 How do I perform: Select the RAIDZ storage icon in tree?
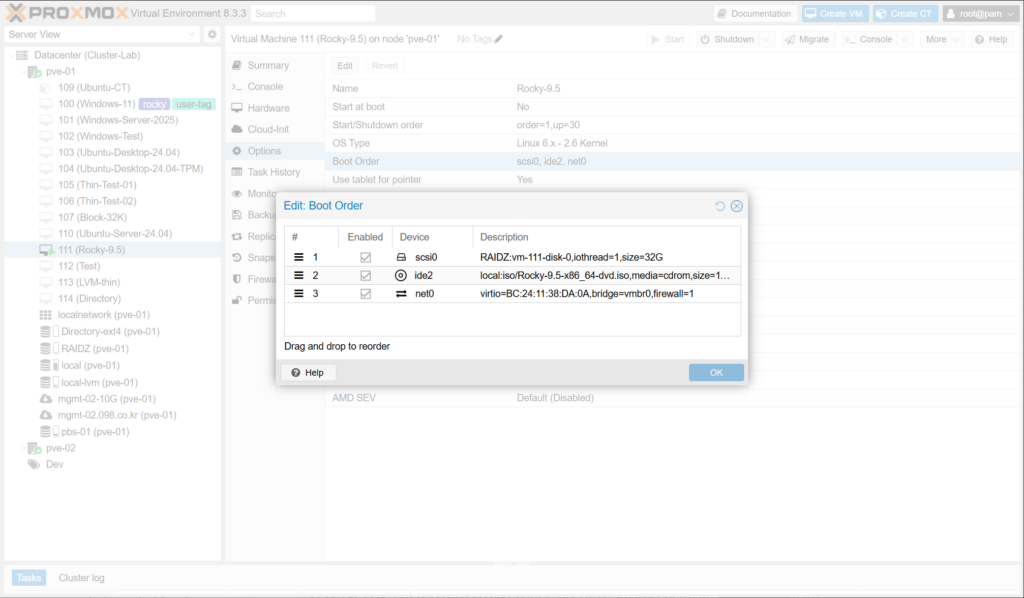tap(45, 349)
